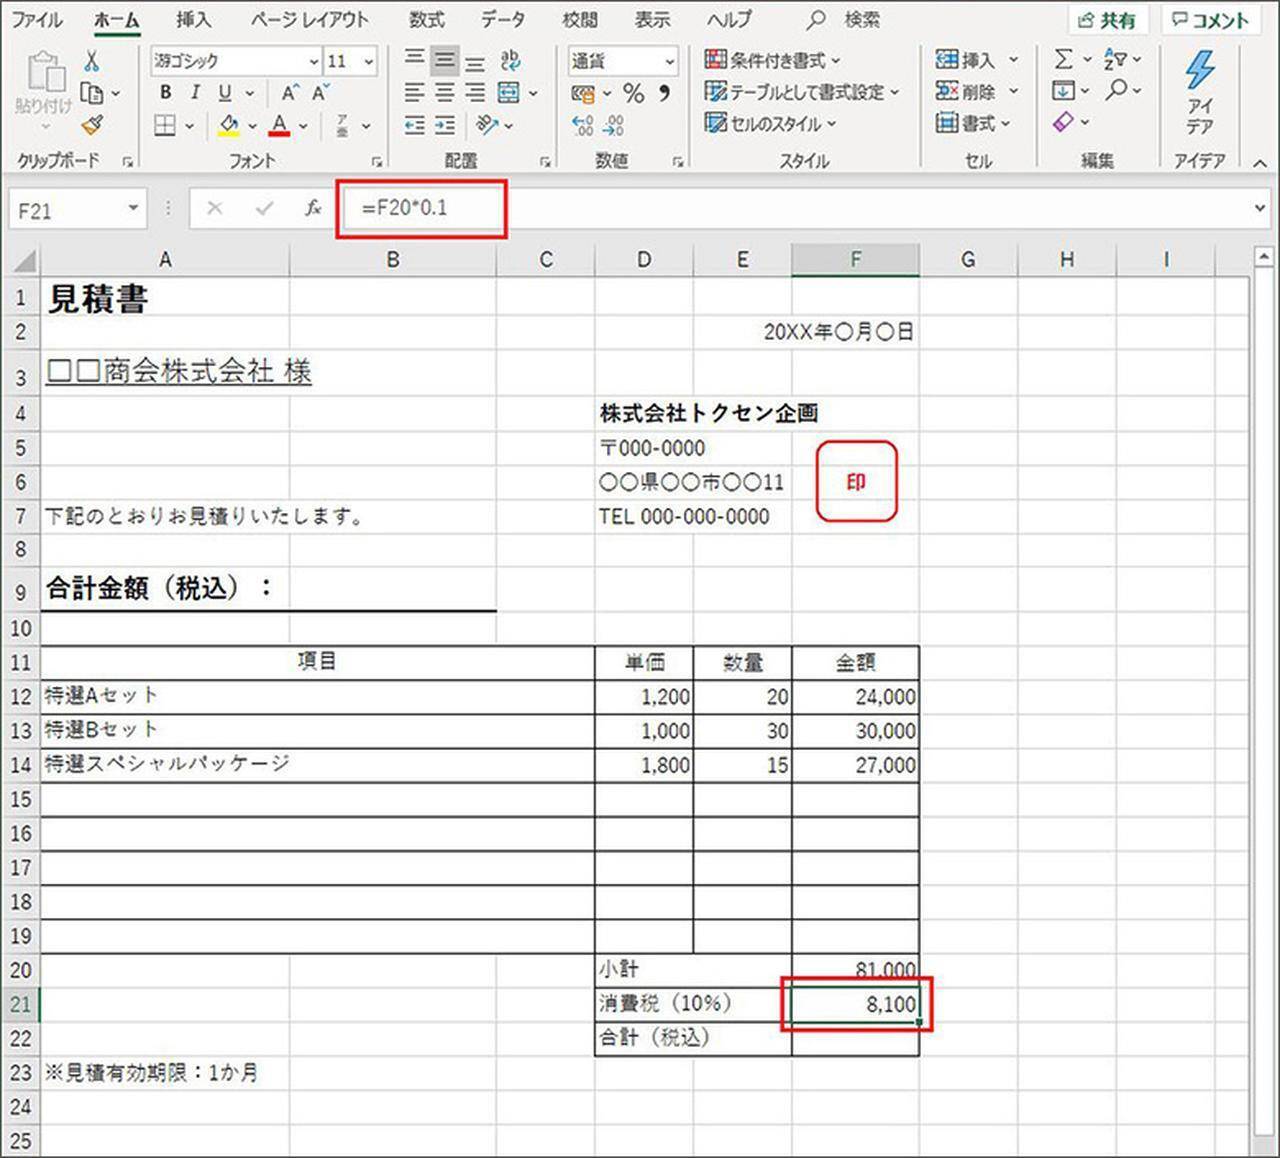Click the wrap text icon

pos(510,60)
